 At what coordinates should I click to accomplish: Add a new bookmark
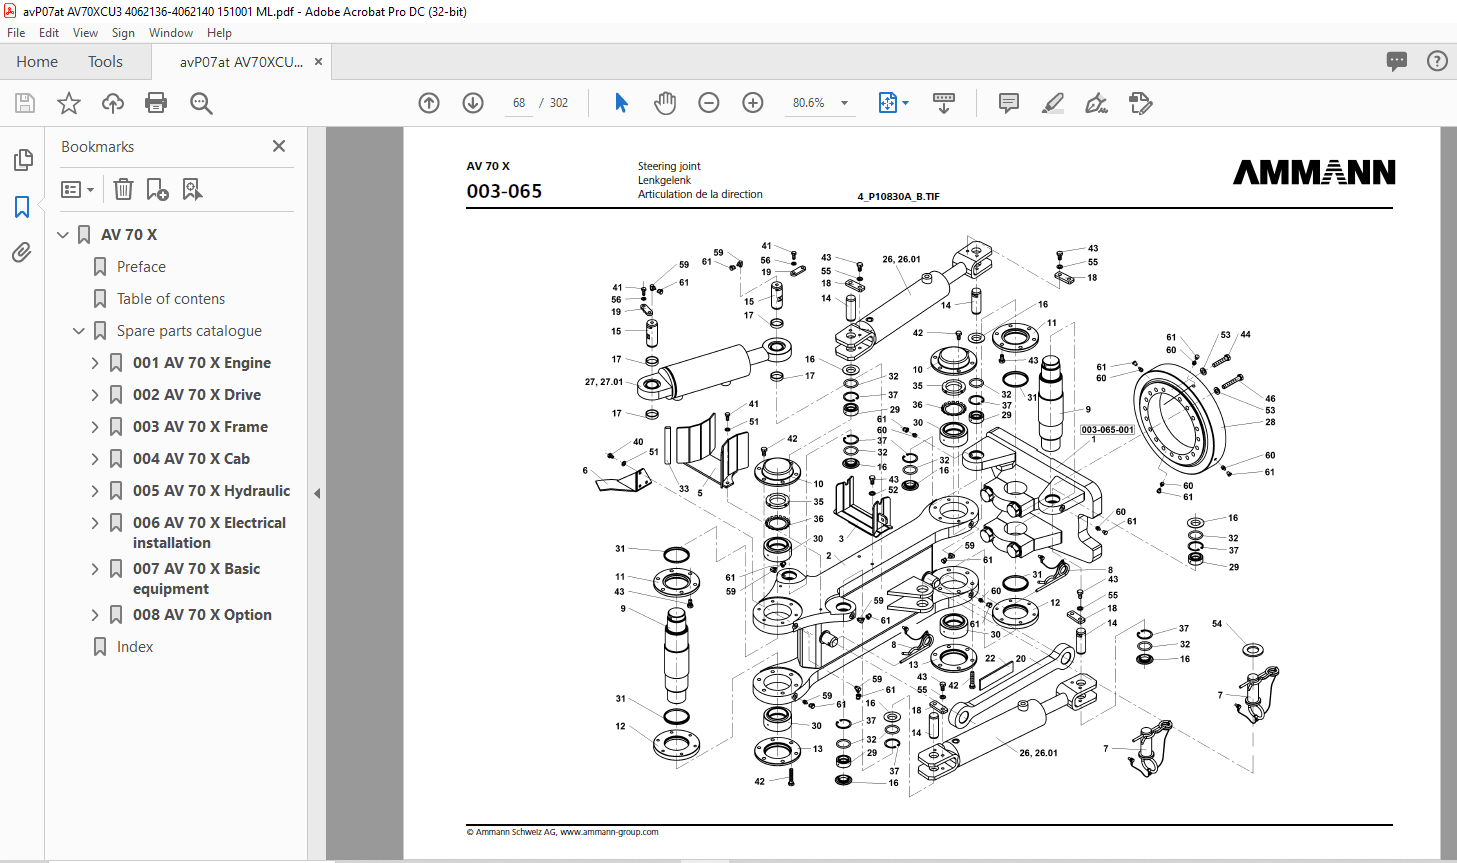point(157,189)
